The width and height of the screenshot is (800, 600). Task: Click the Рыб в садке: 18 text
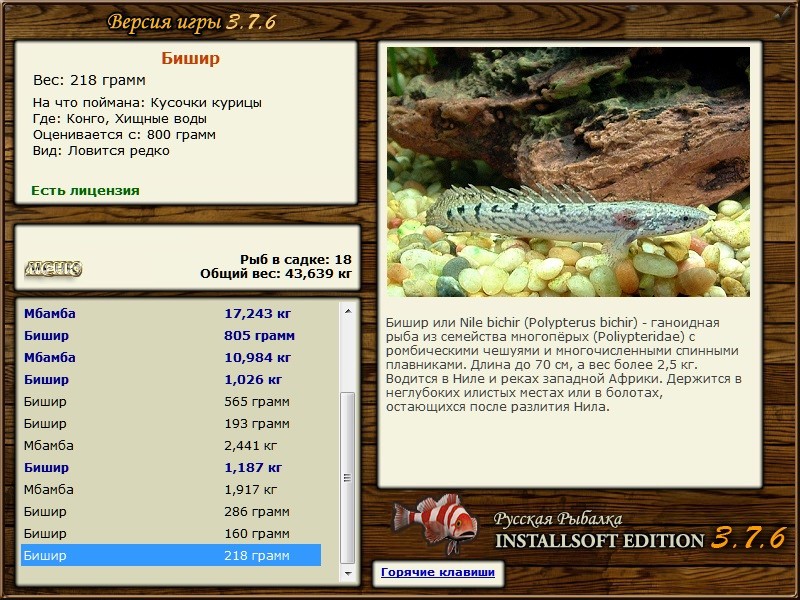(296, 259)
